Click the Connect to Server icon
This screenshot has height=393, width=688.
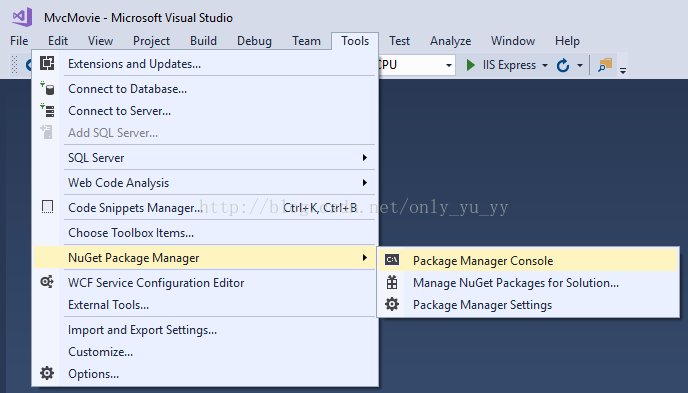coord(47,111)
